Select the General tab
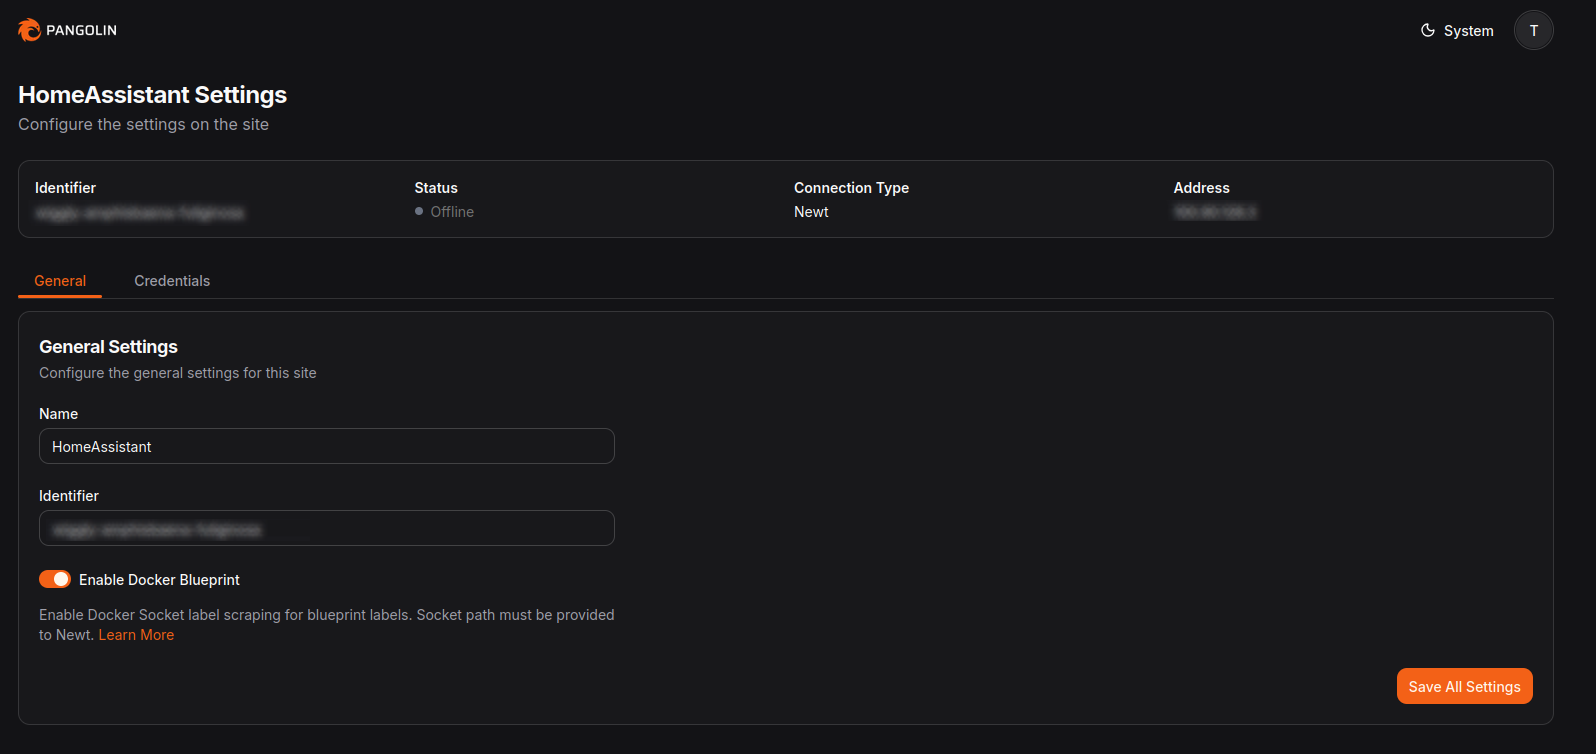1596x754 pixels. point(60,281)
